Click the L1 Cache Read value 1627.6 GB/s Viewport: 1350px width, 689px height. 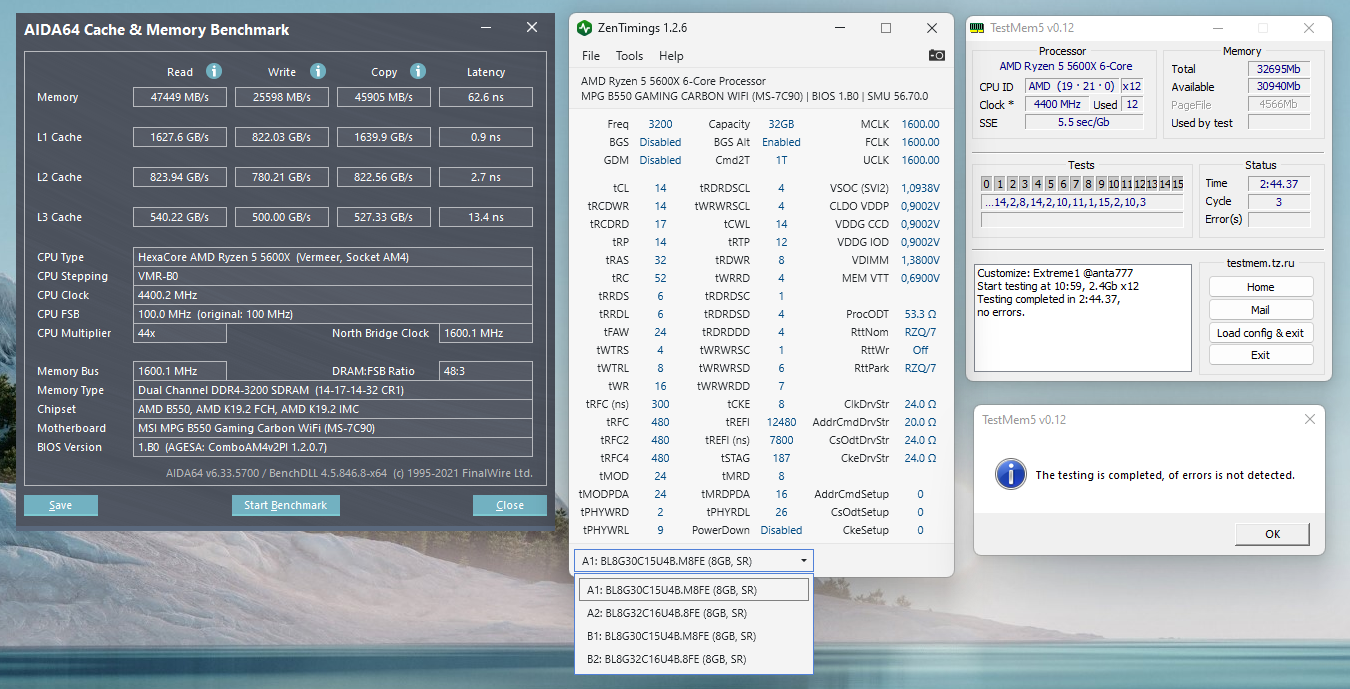coord(180,137)
